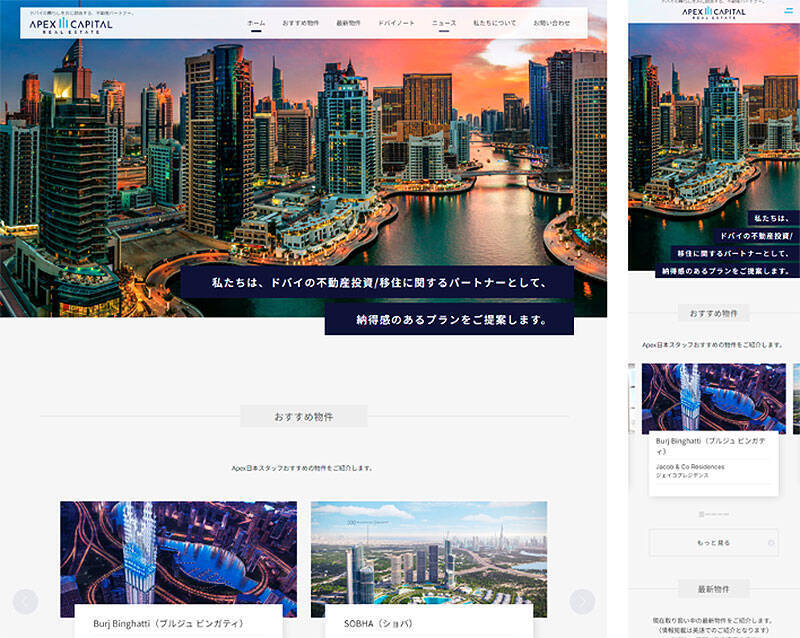The image size is (800, 638).
Task: Click the previous carousel arrow in desktop view
Action: tap(26, 601)
